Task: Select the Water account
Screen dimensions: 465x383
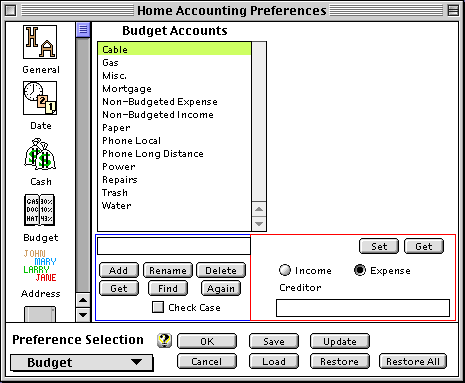Action: pos(174,205)
